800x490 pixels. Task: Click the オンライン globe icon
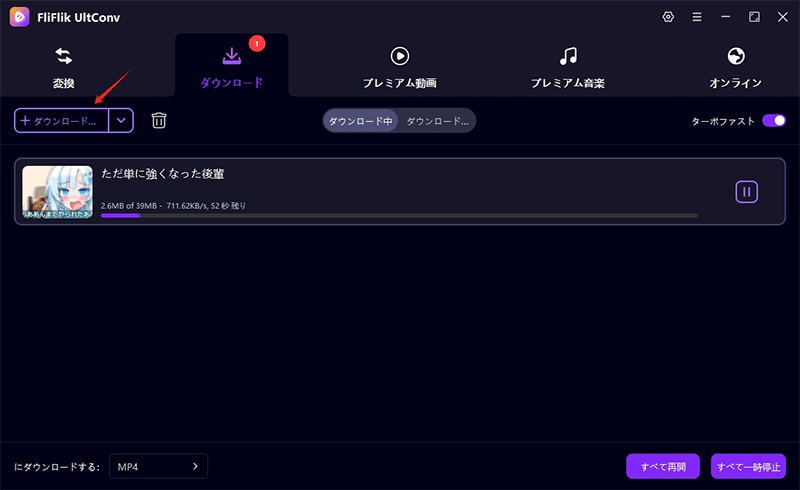(736, 57)
